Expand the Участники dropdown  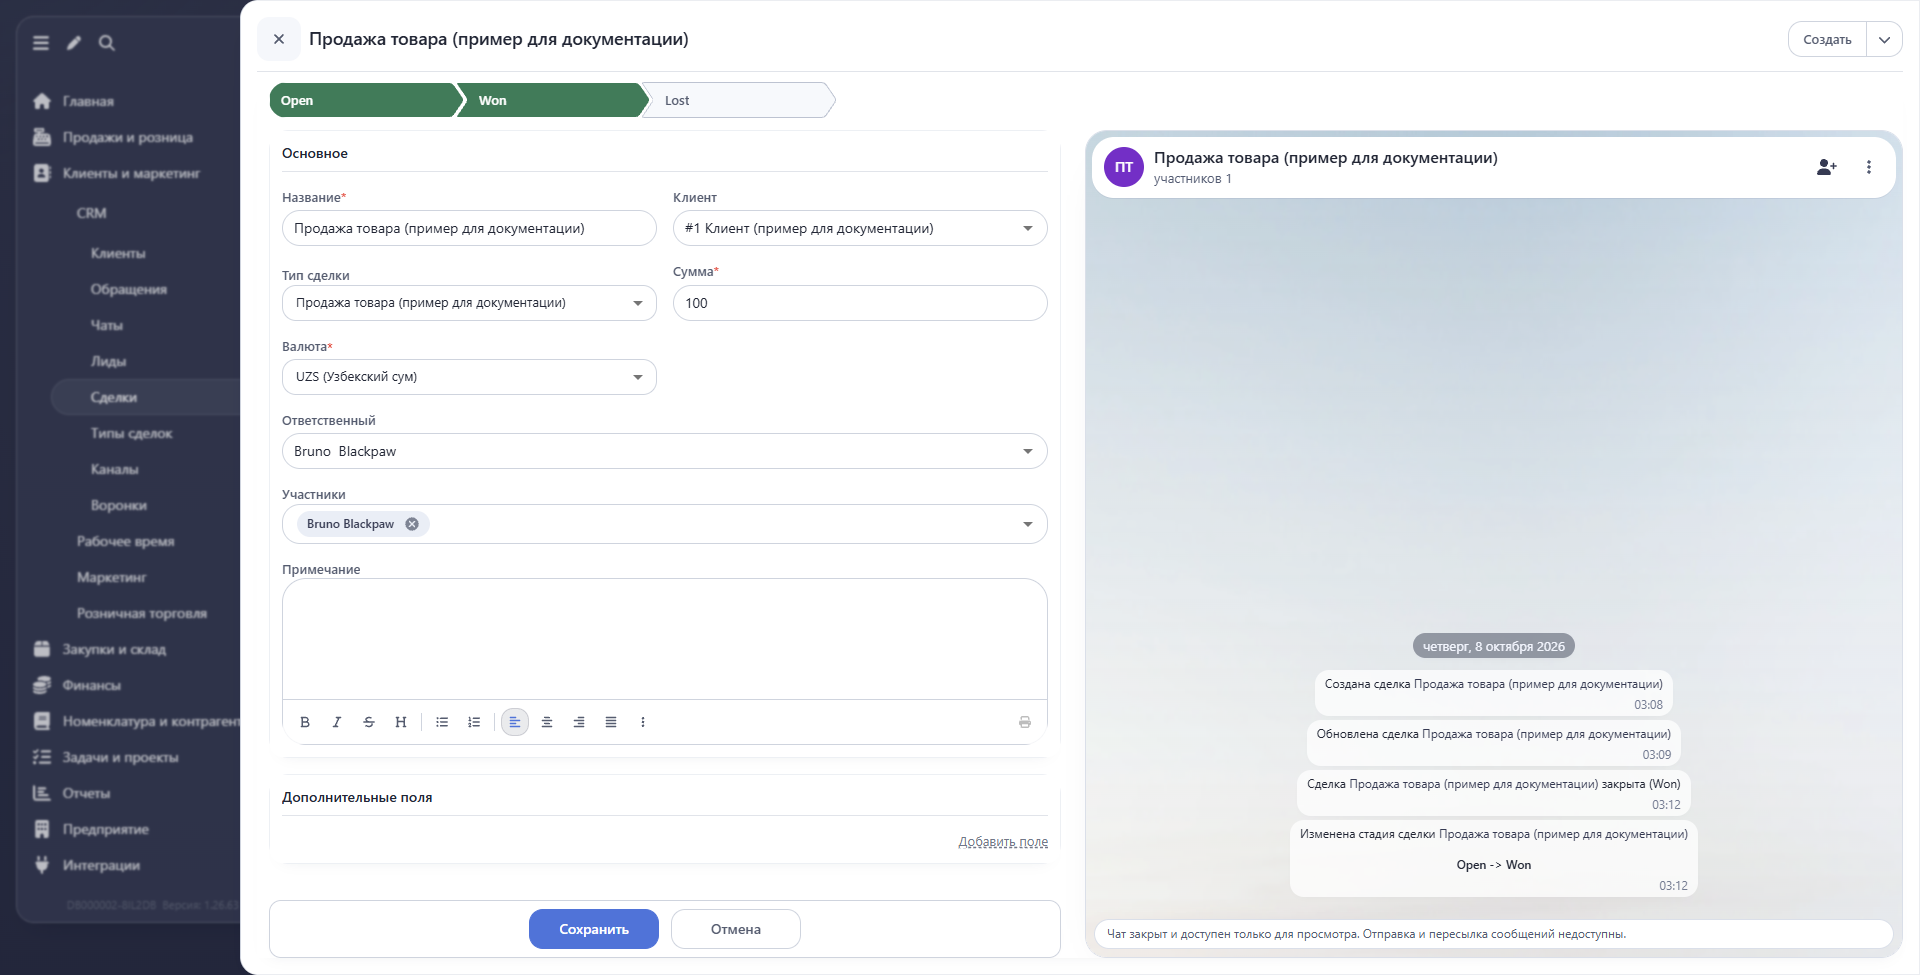click(x=1028, y=524)
